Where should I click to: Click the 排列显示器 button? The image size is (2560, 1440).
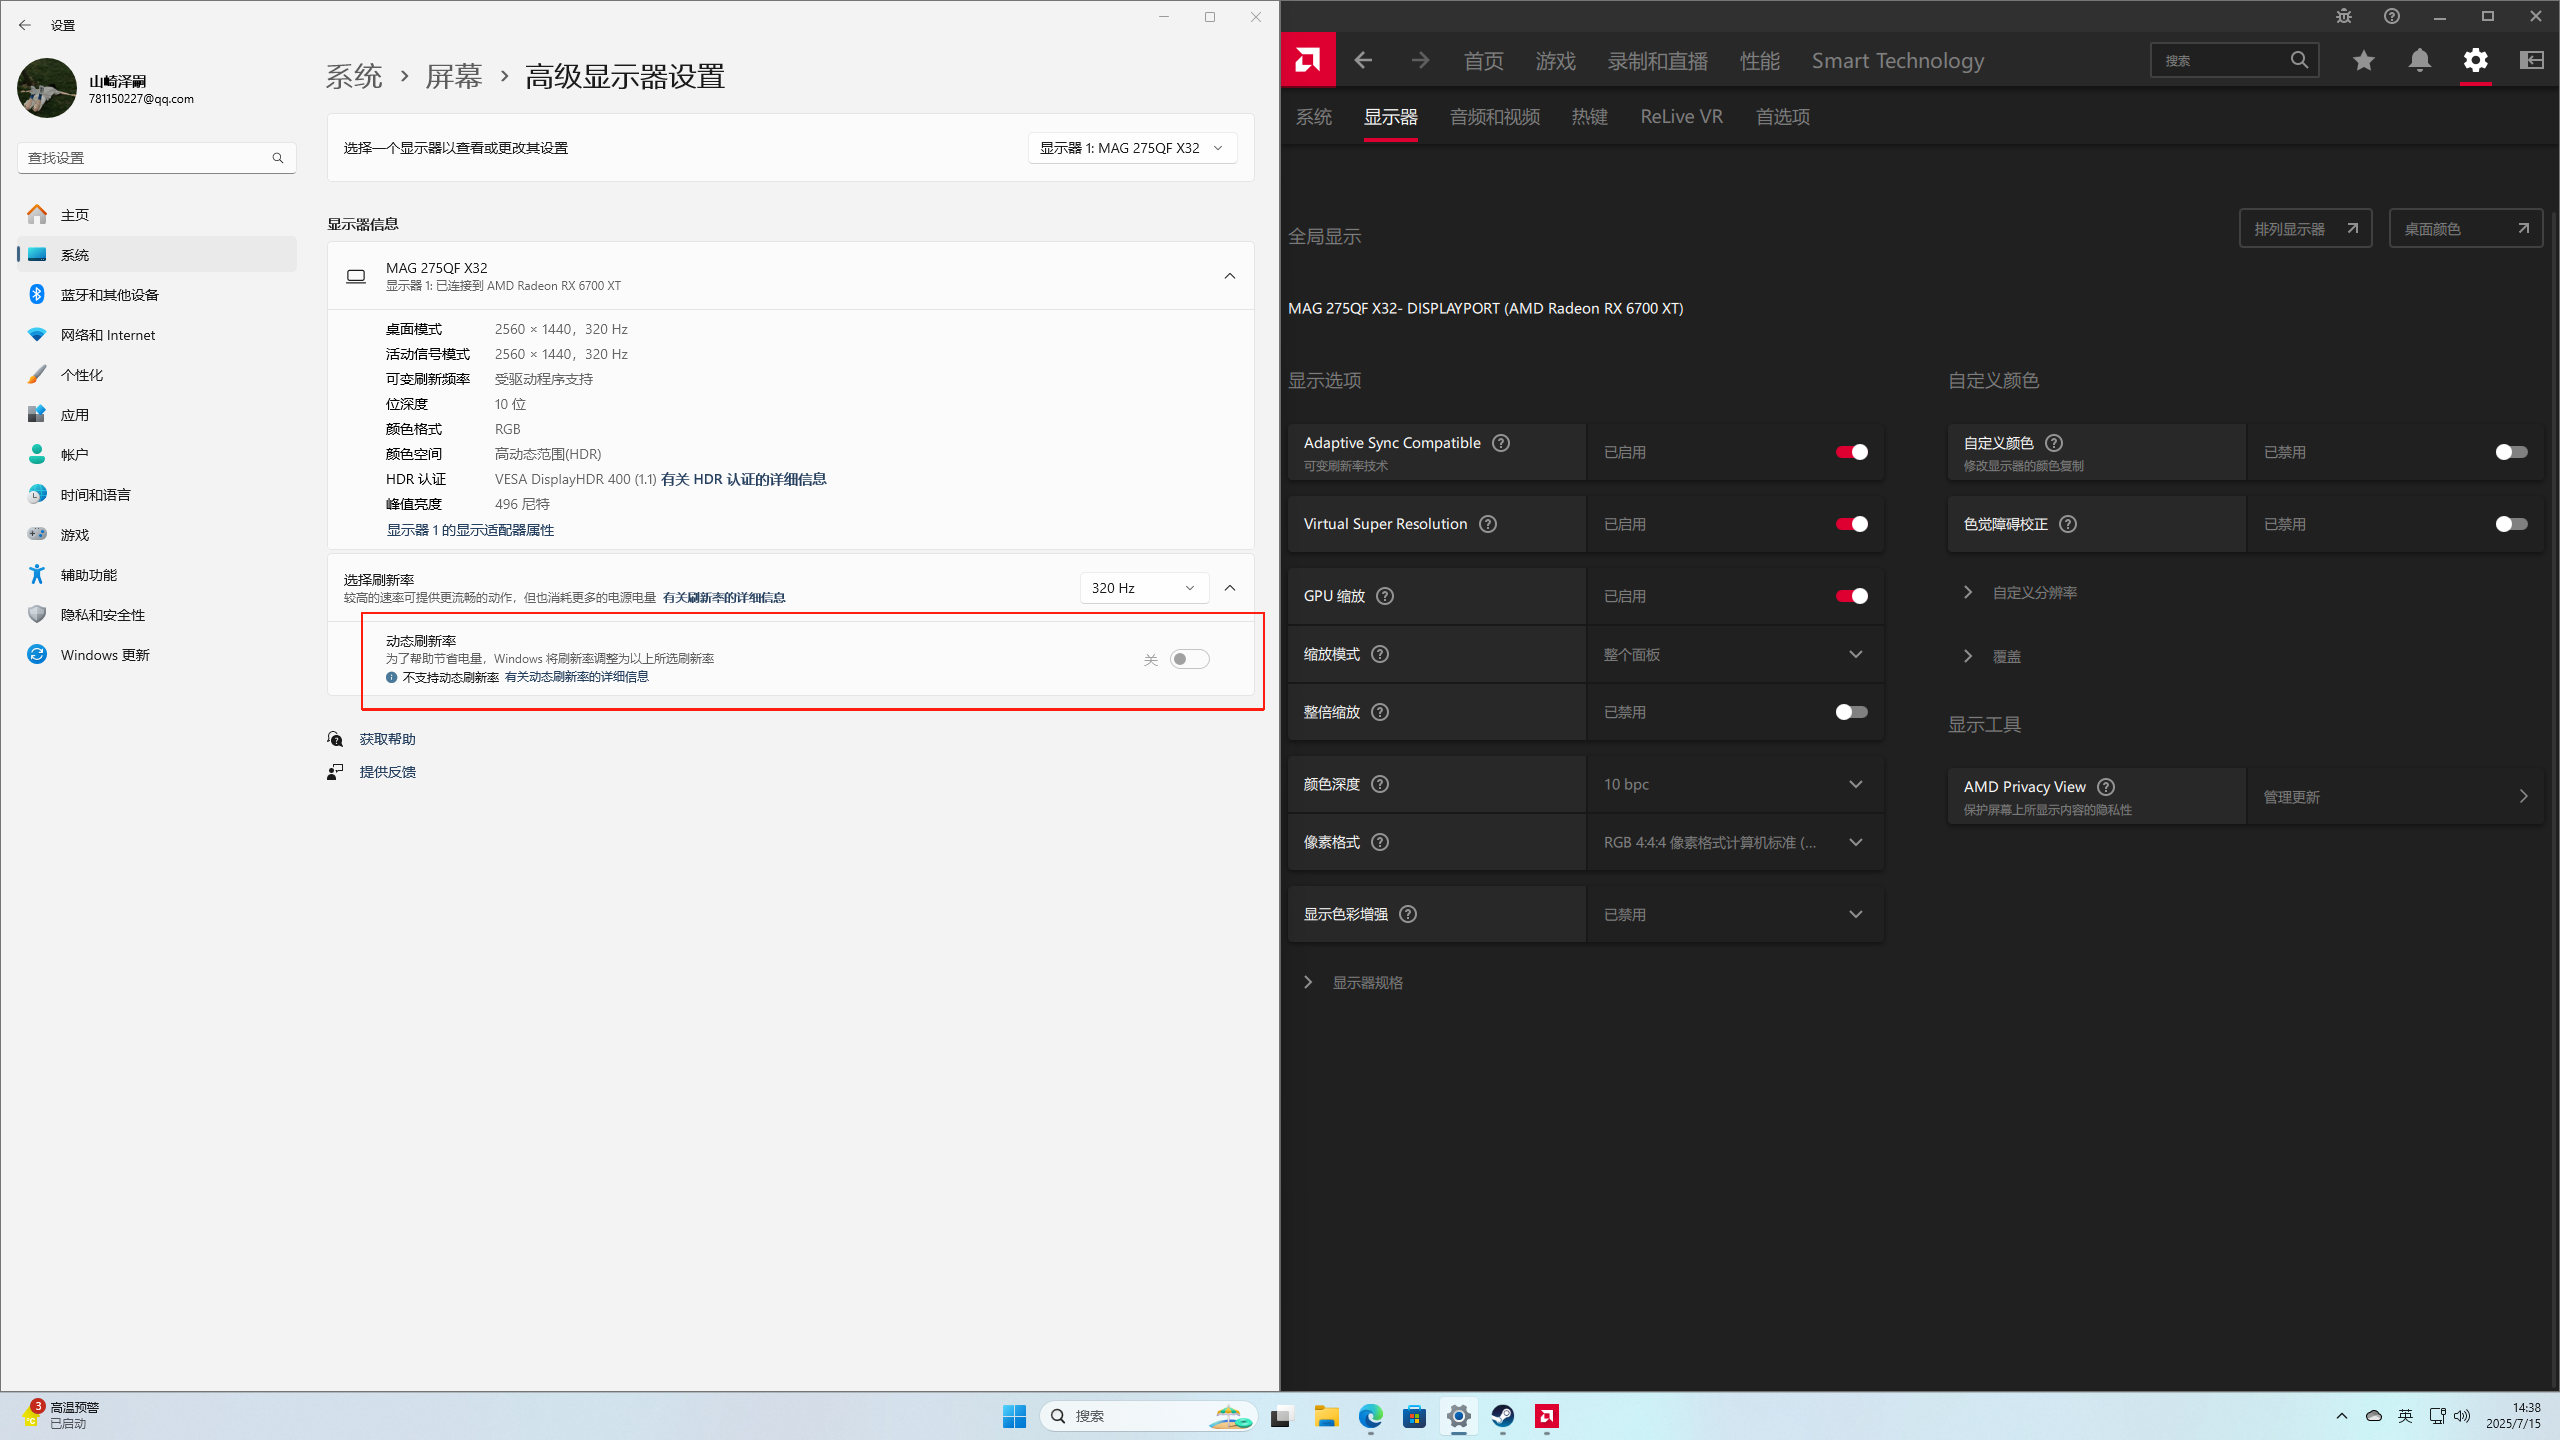pyautogui.click(x=2304, y=229)
